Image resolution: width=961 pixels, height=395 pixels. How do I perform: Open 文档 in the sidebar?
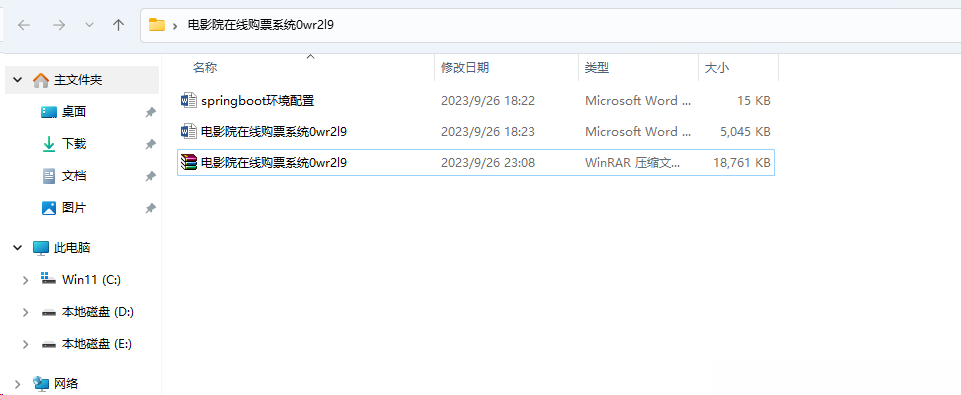coord(74,176)
